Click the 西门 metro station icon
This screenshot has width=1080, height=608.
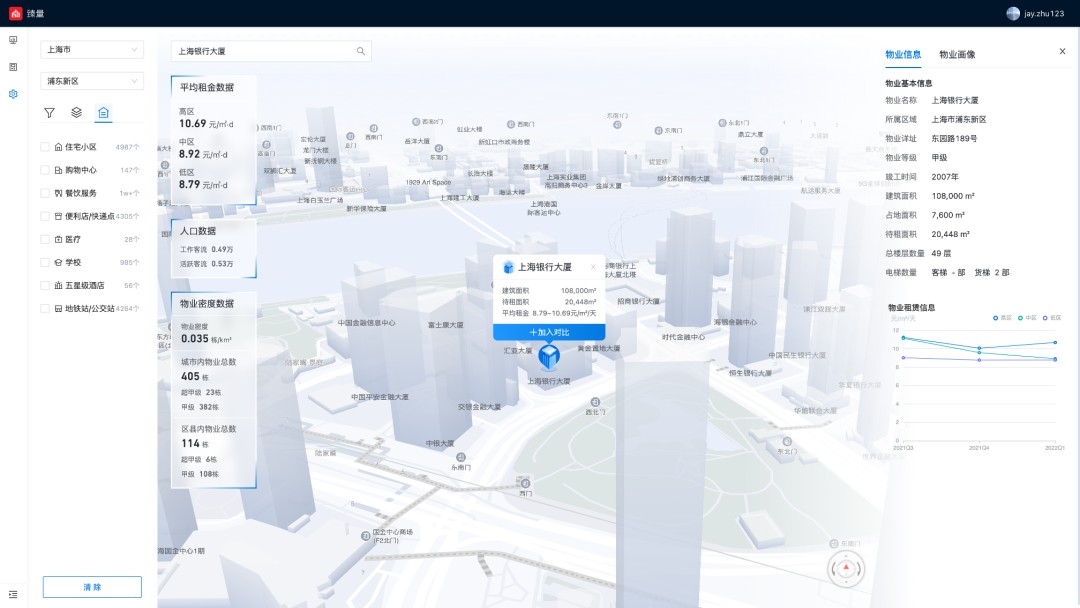point(526,483)
